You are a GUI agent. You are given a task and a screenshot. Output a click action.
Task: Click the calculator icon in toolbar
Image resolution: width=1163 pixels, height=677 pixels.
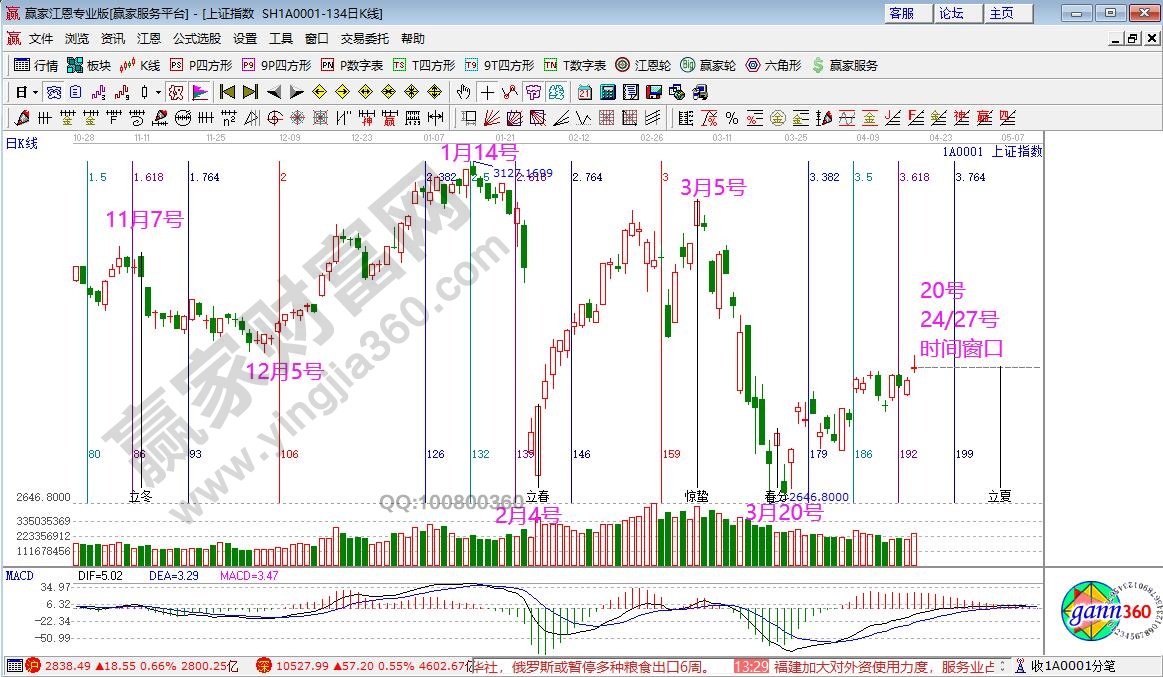tap(606, 92)
